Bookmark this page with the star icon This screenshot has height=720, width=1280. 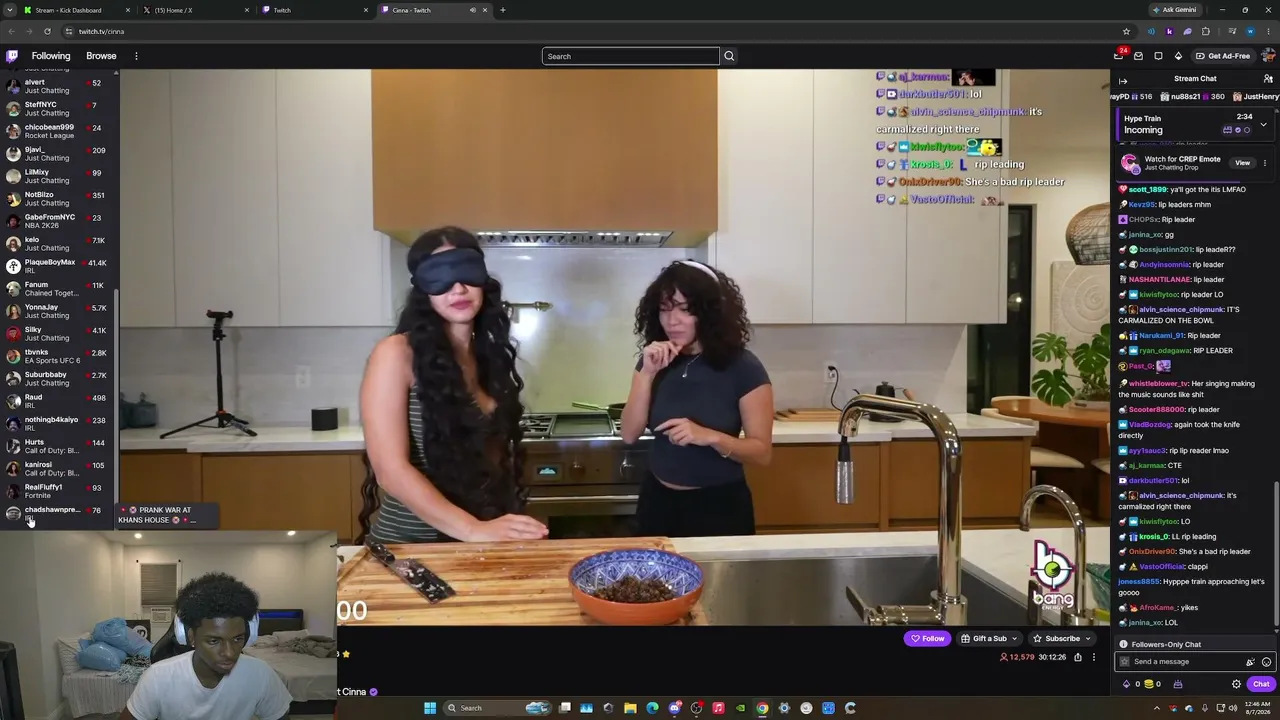[1126, 31]
